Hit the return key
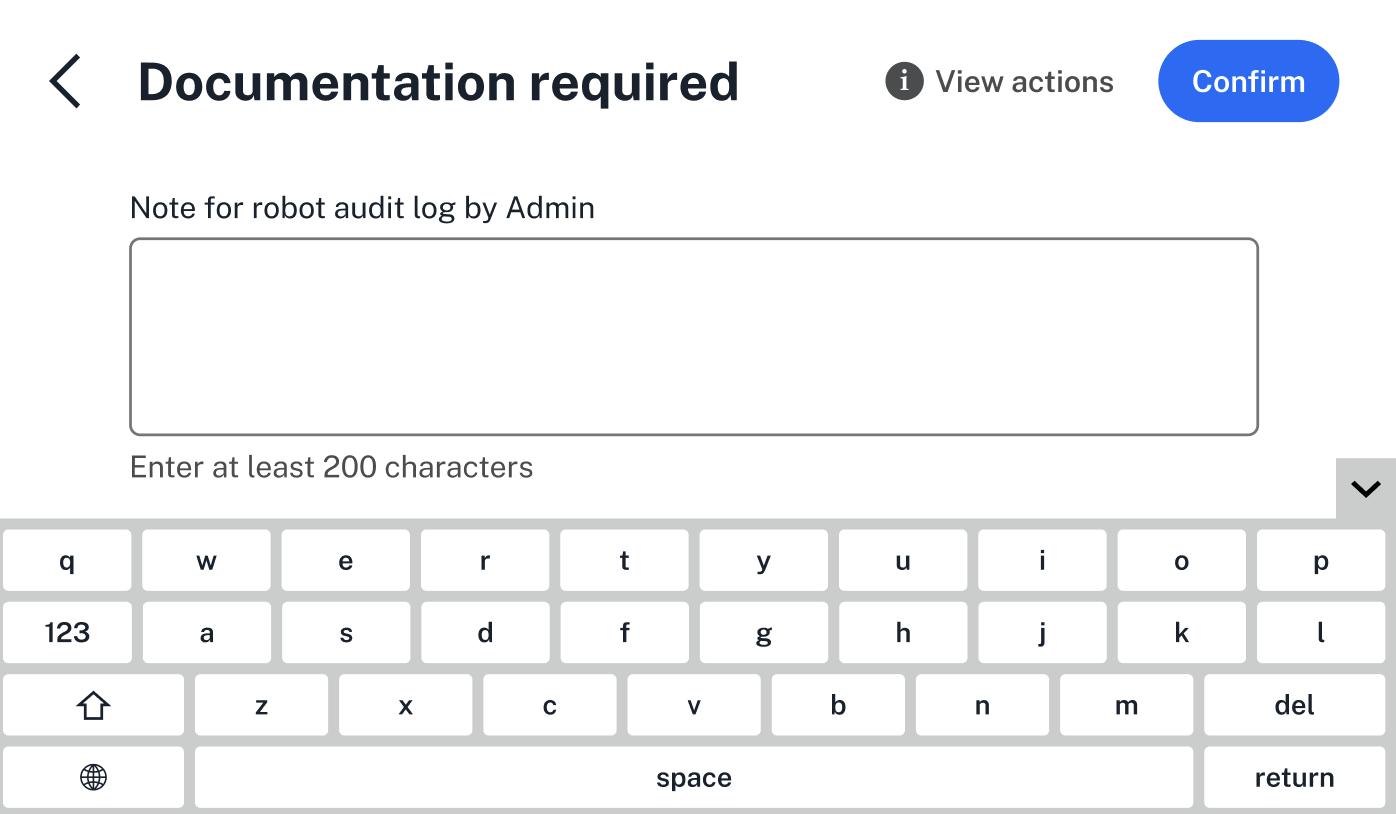This screenshot has height=814, width=1396. (x=1294, y=777)
